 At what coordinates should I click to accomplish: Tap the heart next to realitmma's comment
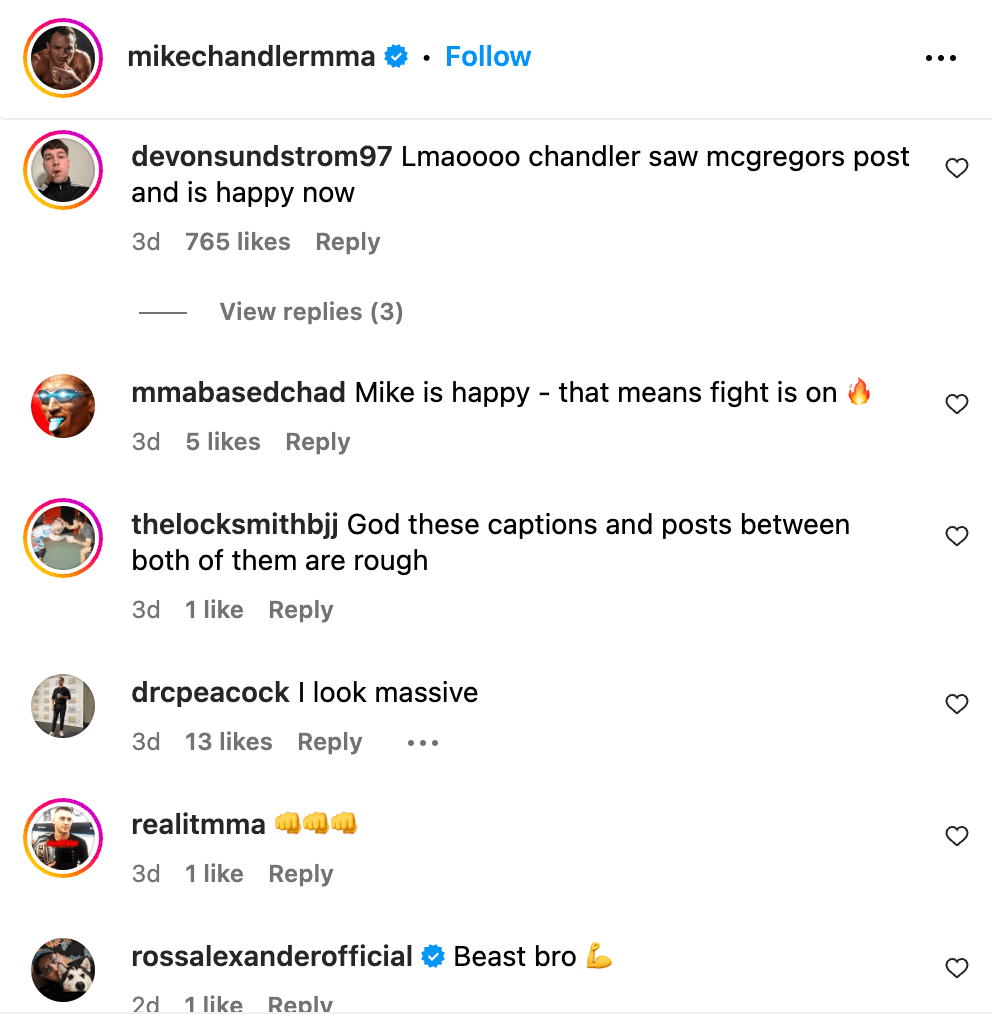click(x=957, y=836)
